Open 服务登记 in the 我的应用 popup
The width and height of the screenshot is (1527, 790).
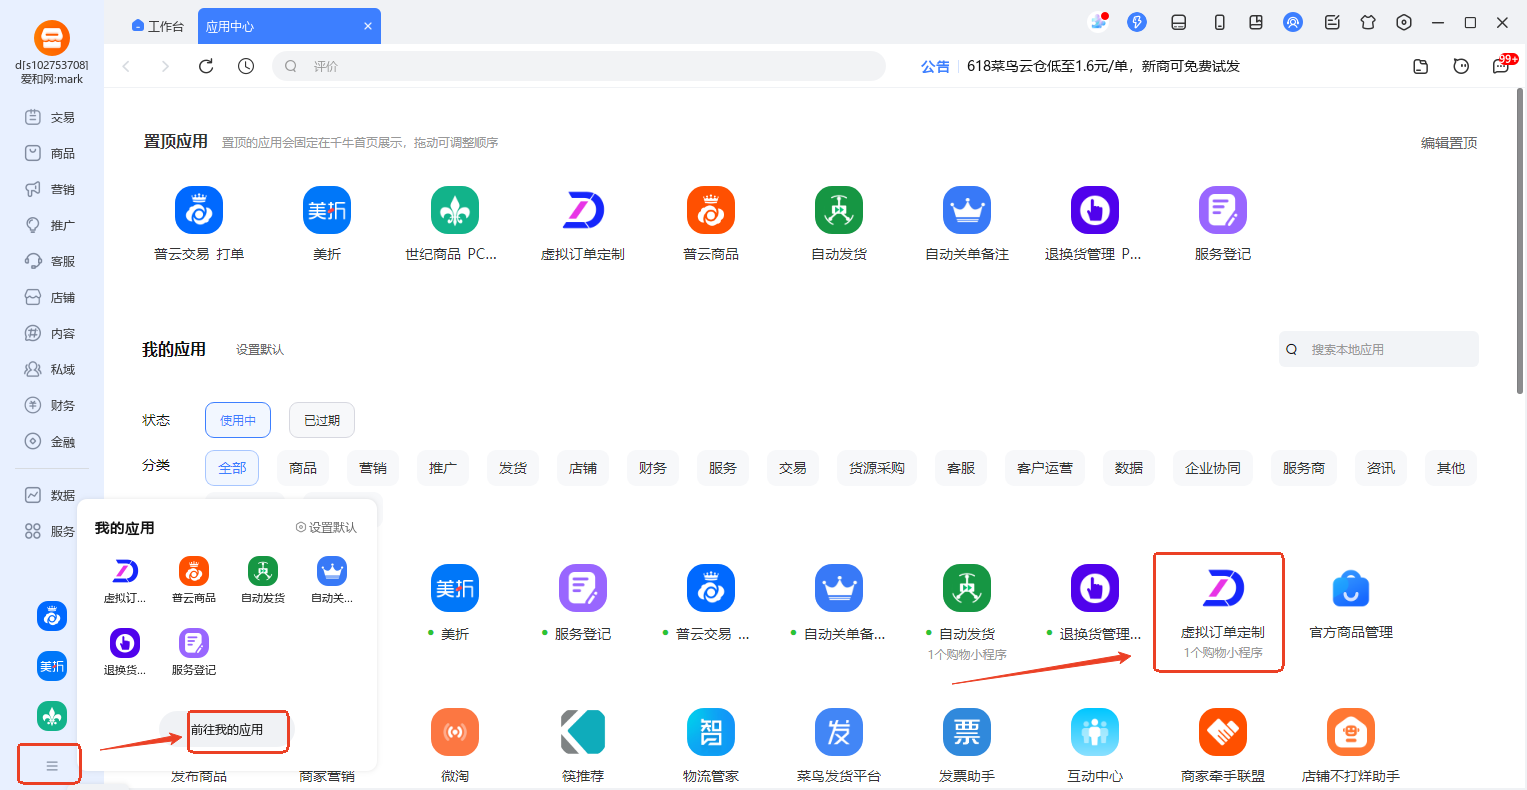194,643
